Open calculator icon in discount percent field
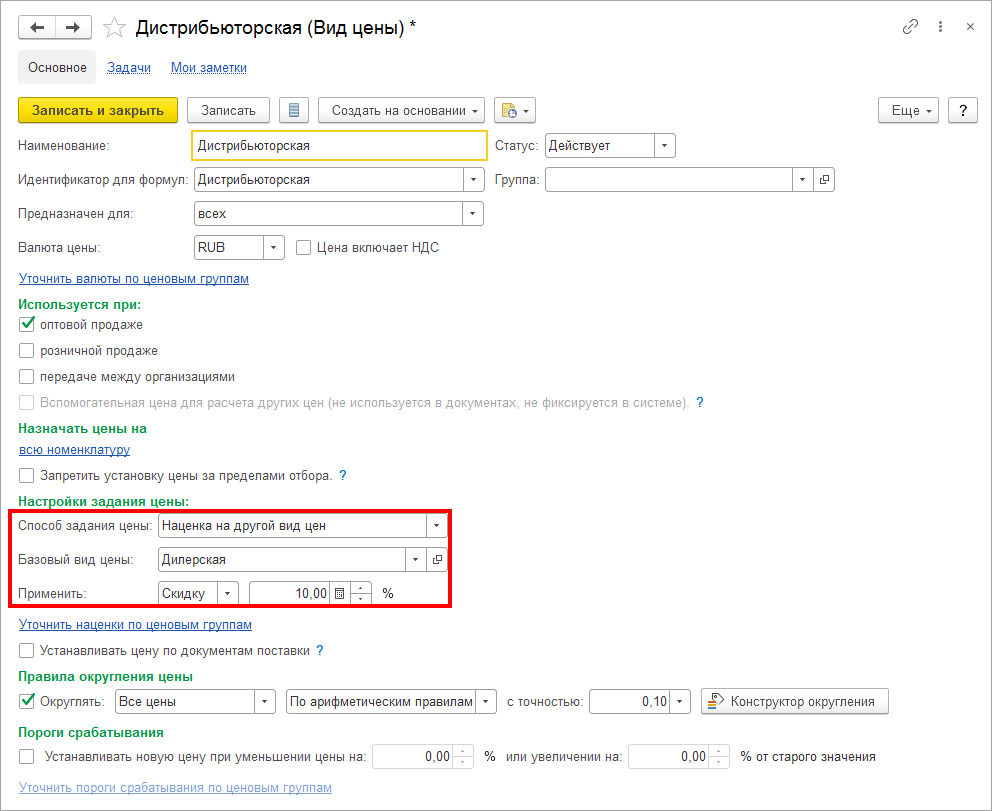Viewport: 992px width, 811px height. [x=340, y=593]
